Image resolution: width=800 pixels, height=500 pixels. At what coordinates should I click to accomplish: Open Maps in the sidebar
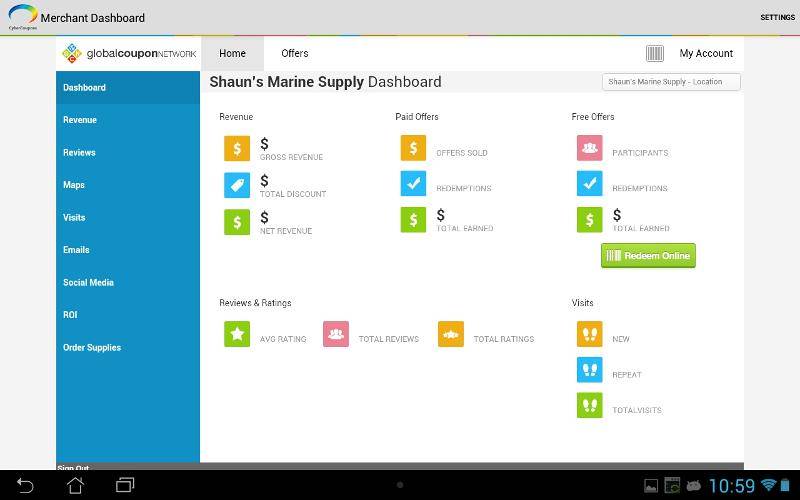click(128, 185)
